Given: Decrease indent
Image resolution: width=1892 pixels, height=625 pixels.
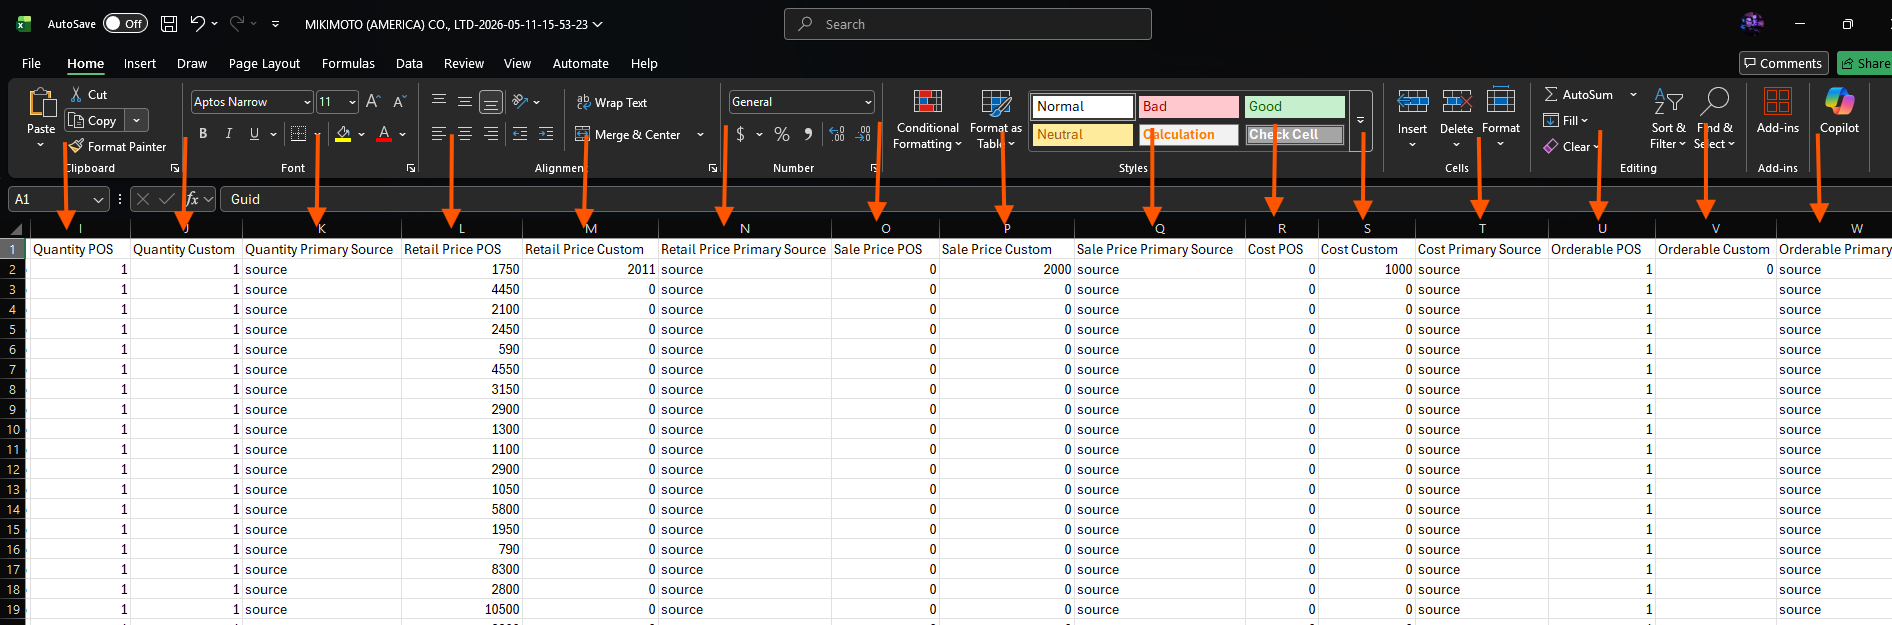Looking at the screenshot, I should 520,133.
